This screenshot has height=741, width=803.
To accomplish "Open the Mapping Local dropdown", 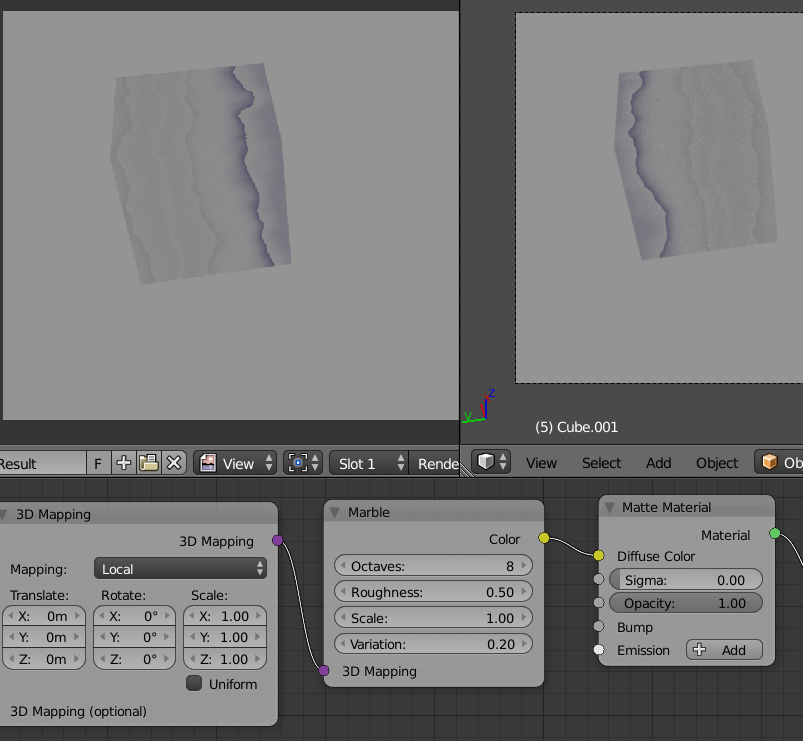I will [180, 568].
